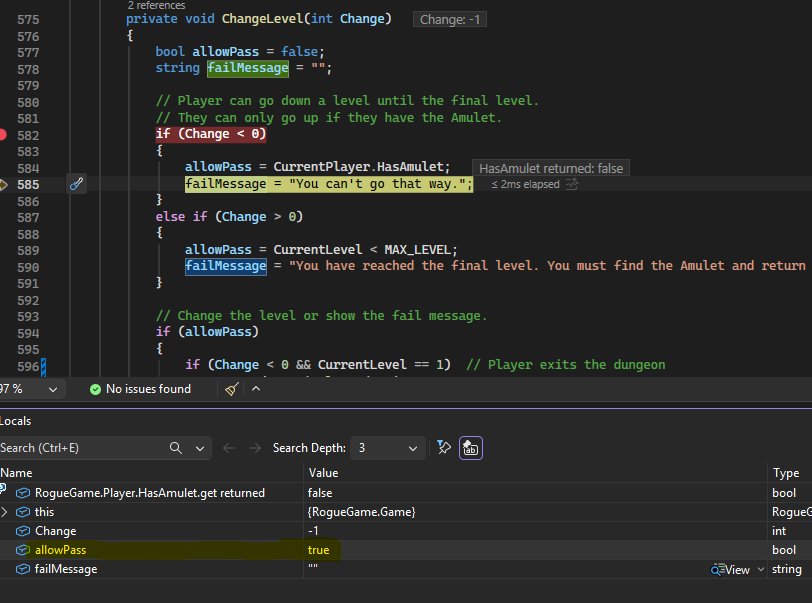Click the 'Change: -1' inline data tip
Screen dimensions: 812x603
tap(450, 20)
